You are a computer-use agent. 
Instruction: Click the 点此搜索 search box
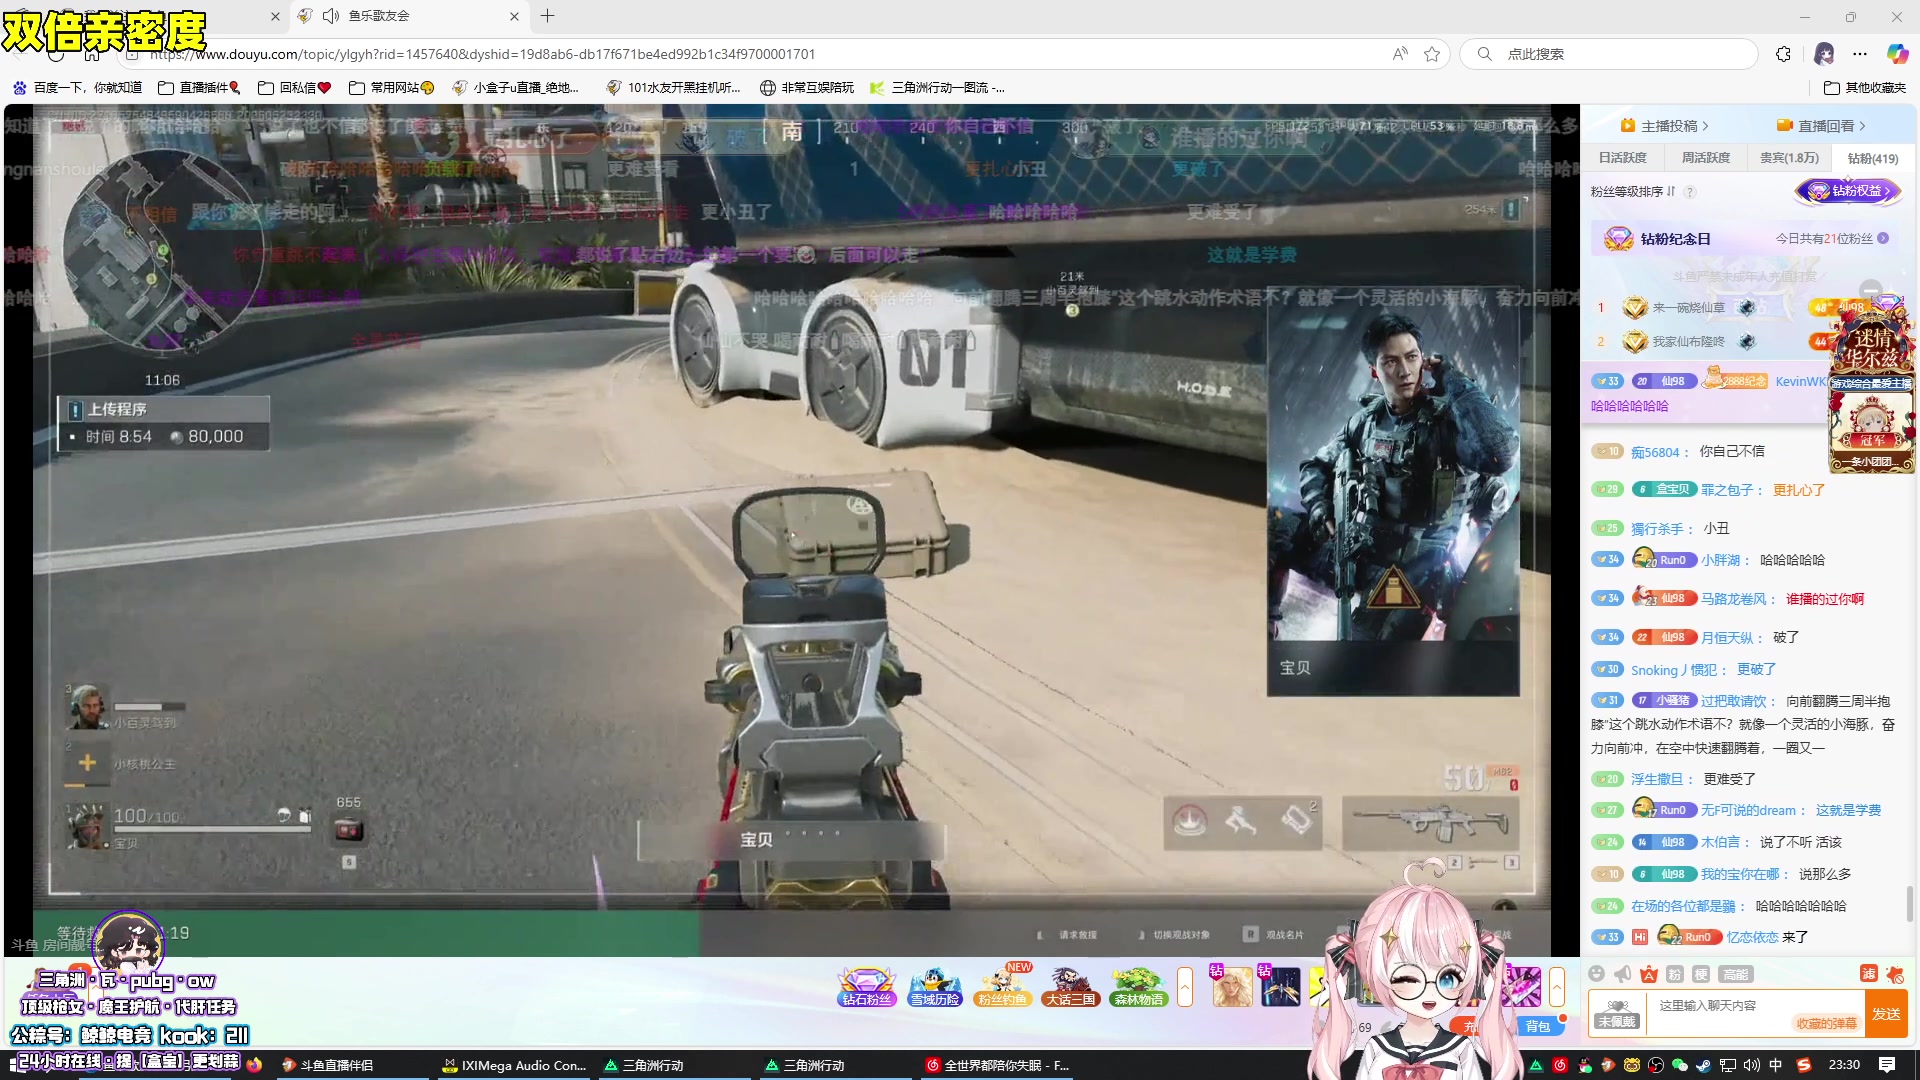pos(1609,54)
